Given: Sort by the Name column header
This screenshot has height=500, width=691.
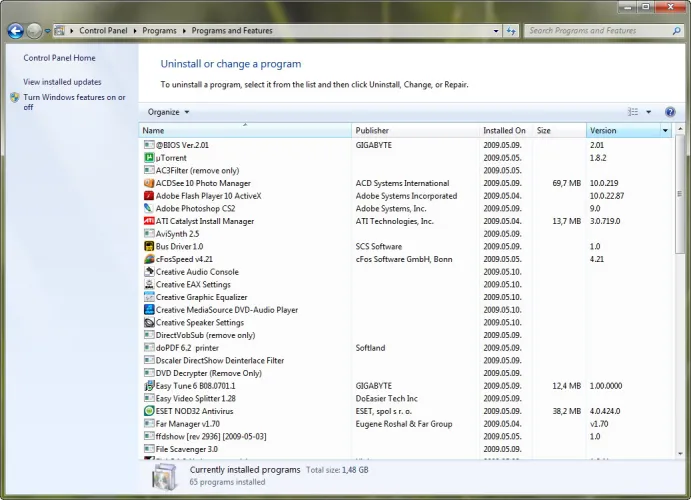Looking at the screenshot, I should (245, 130).
